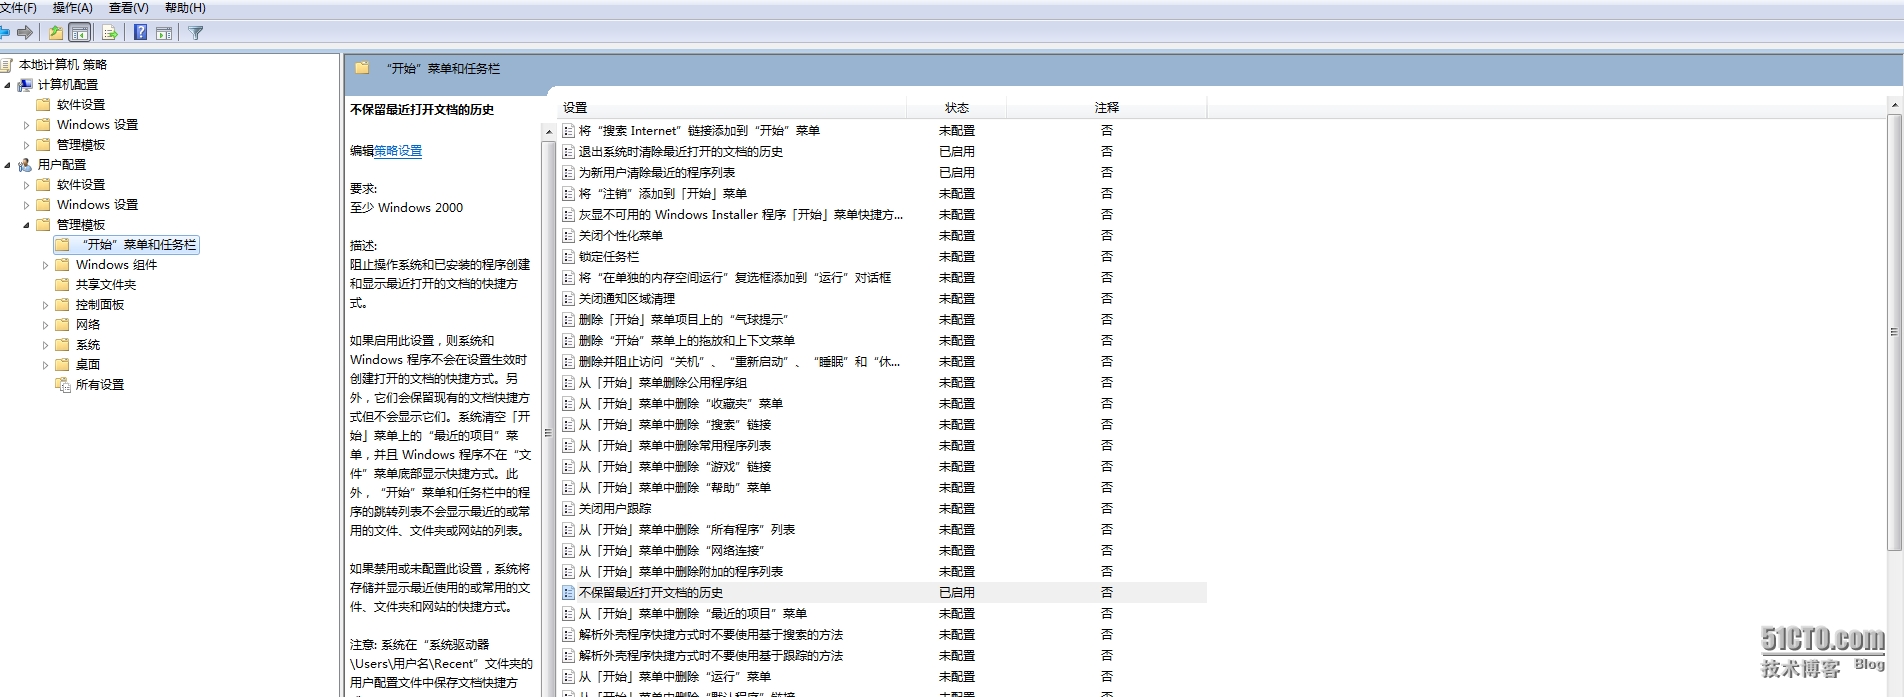Open the 文件(F) menu
Viewport: 1904px width, 697px height.
(18, 8)
